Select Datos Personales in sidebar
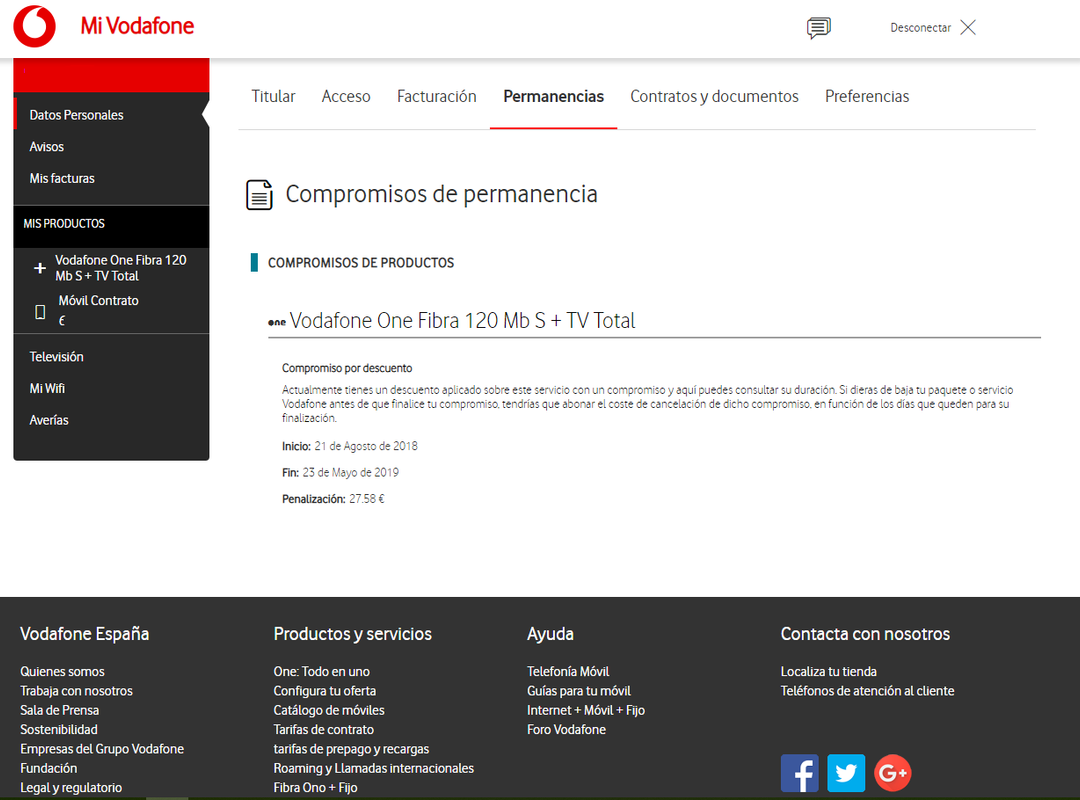 76,115
